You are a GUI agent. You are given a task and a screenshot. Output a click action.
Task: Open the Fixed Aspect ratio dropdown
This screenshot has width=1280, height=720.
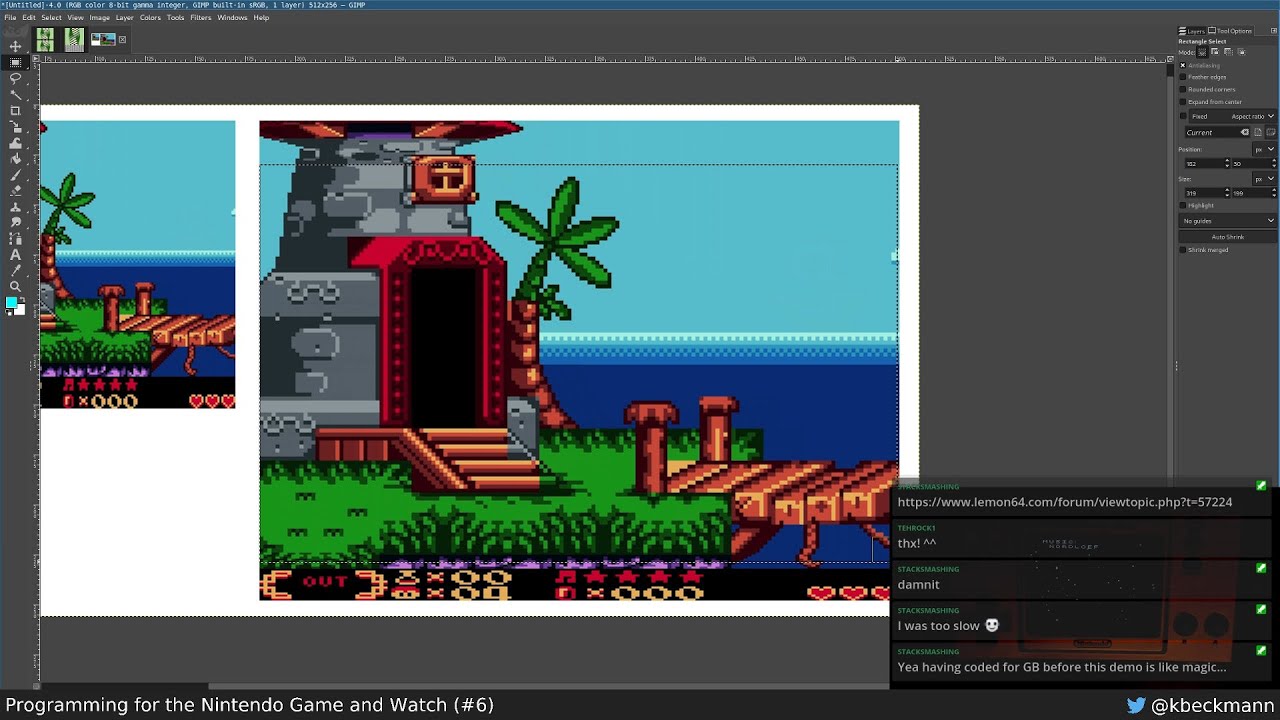(1233, 116)
